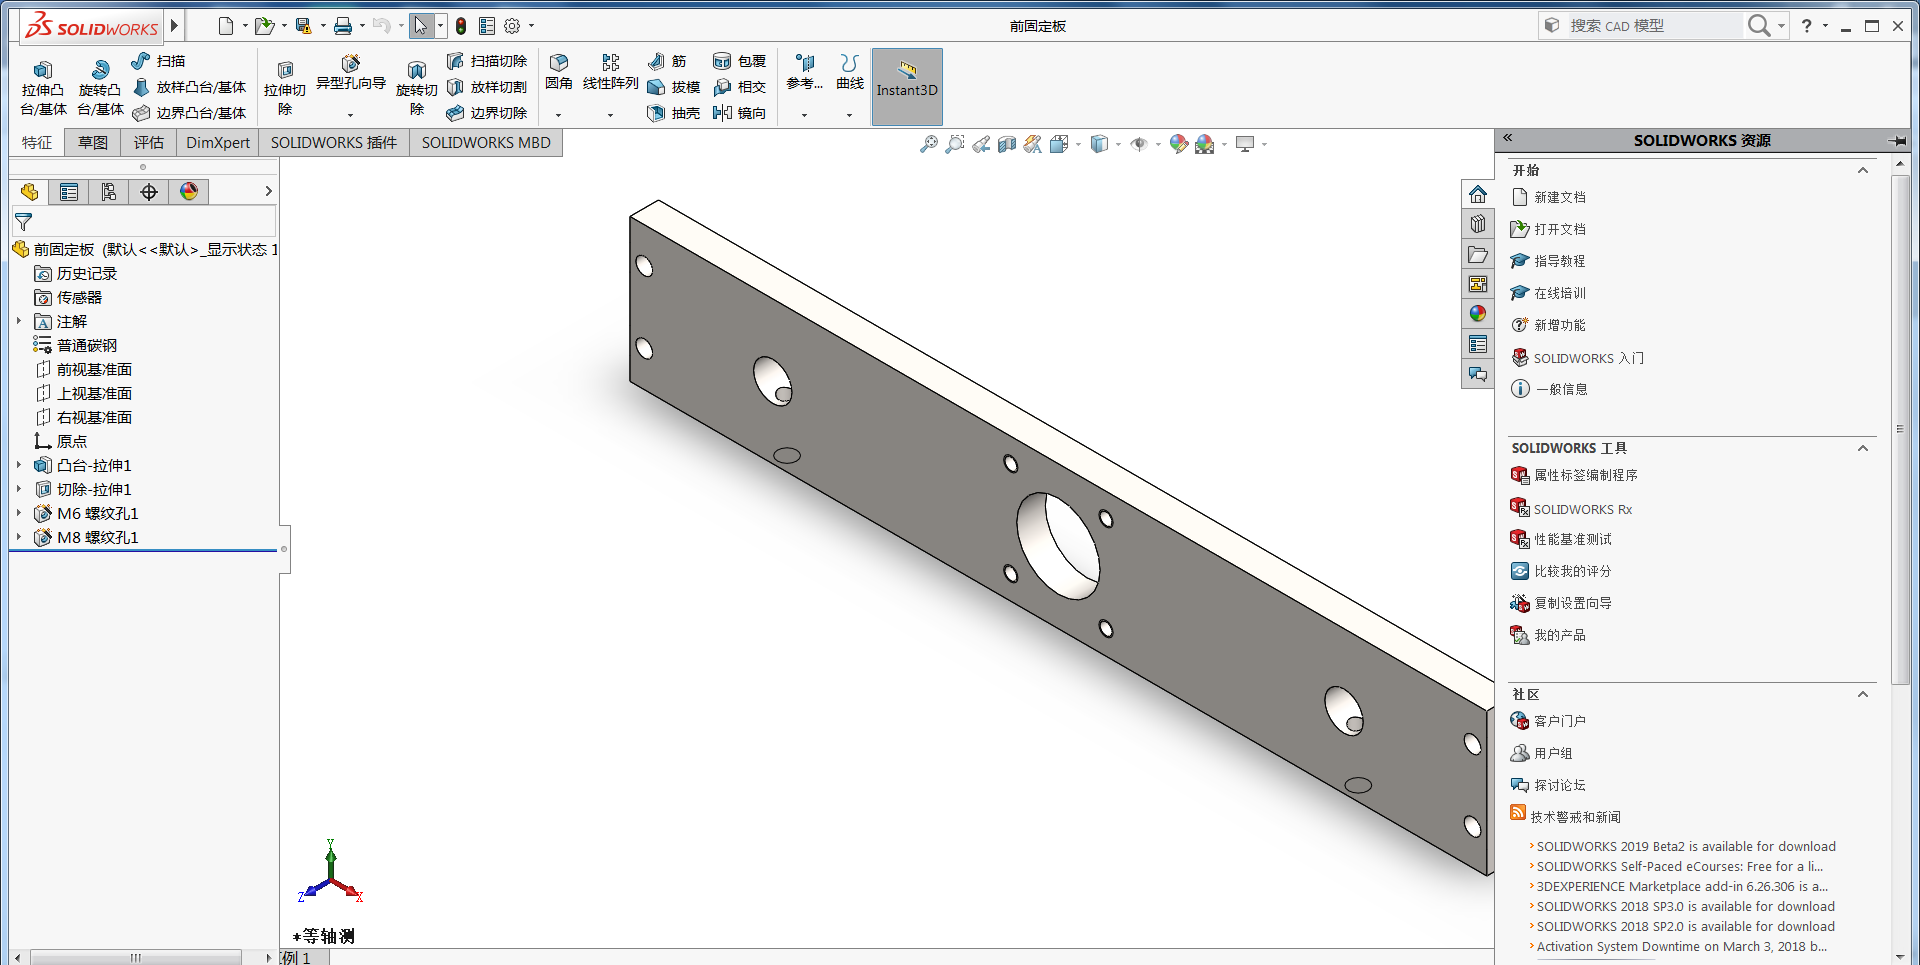Screen dimensions: 1920x965
Task: Open the SOLIDWORKS MBD tab
Action: [486, 142]
